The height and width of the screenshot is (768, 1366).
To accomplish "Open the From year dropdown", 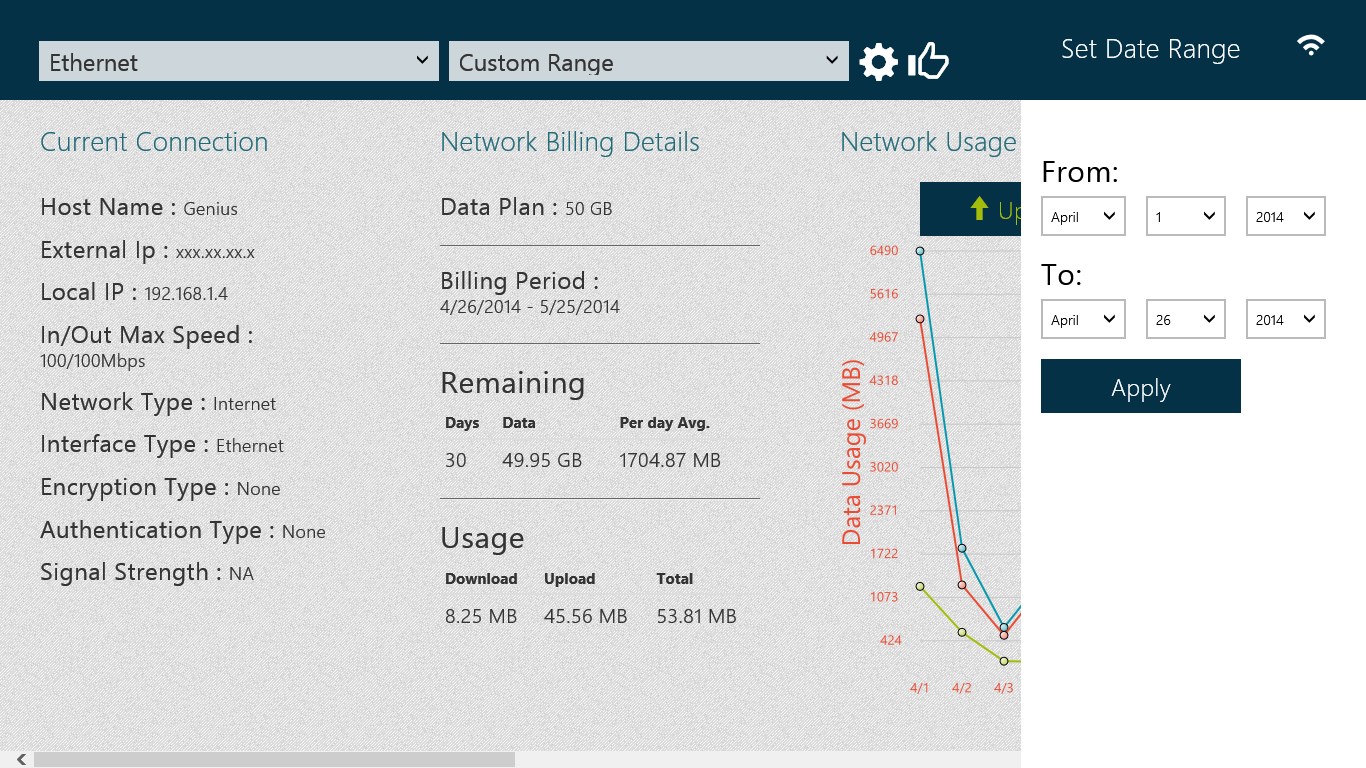I will (x=1285, y=217).
